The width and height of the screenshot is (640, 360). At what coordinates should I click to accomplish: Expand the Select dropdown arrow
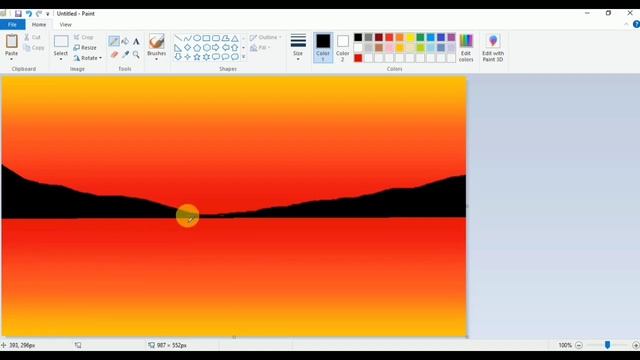point(61,60)
